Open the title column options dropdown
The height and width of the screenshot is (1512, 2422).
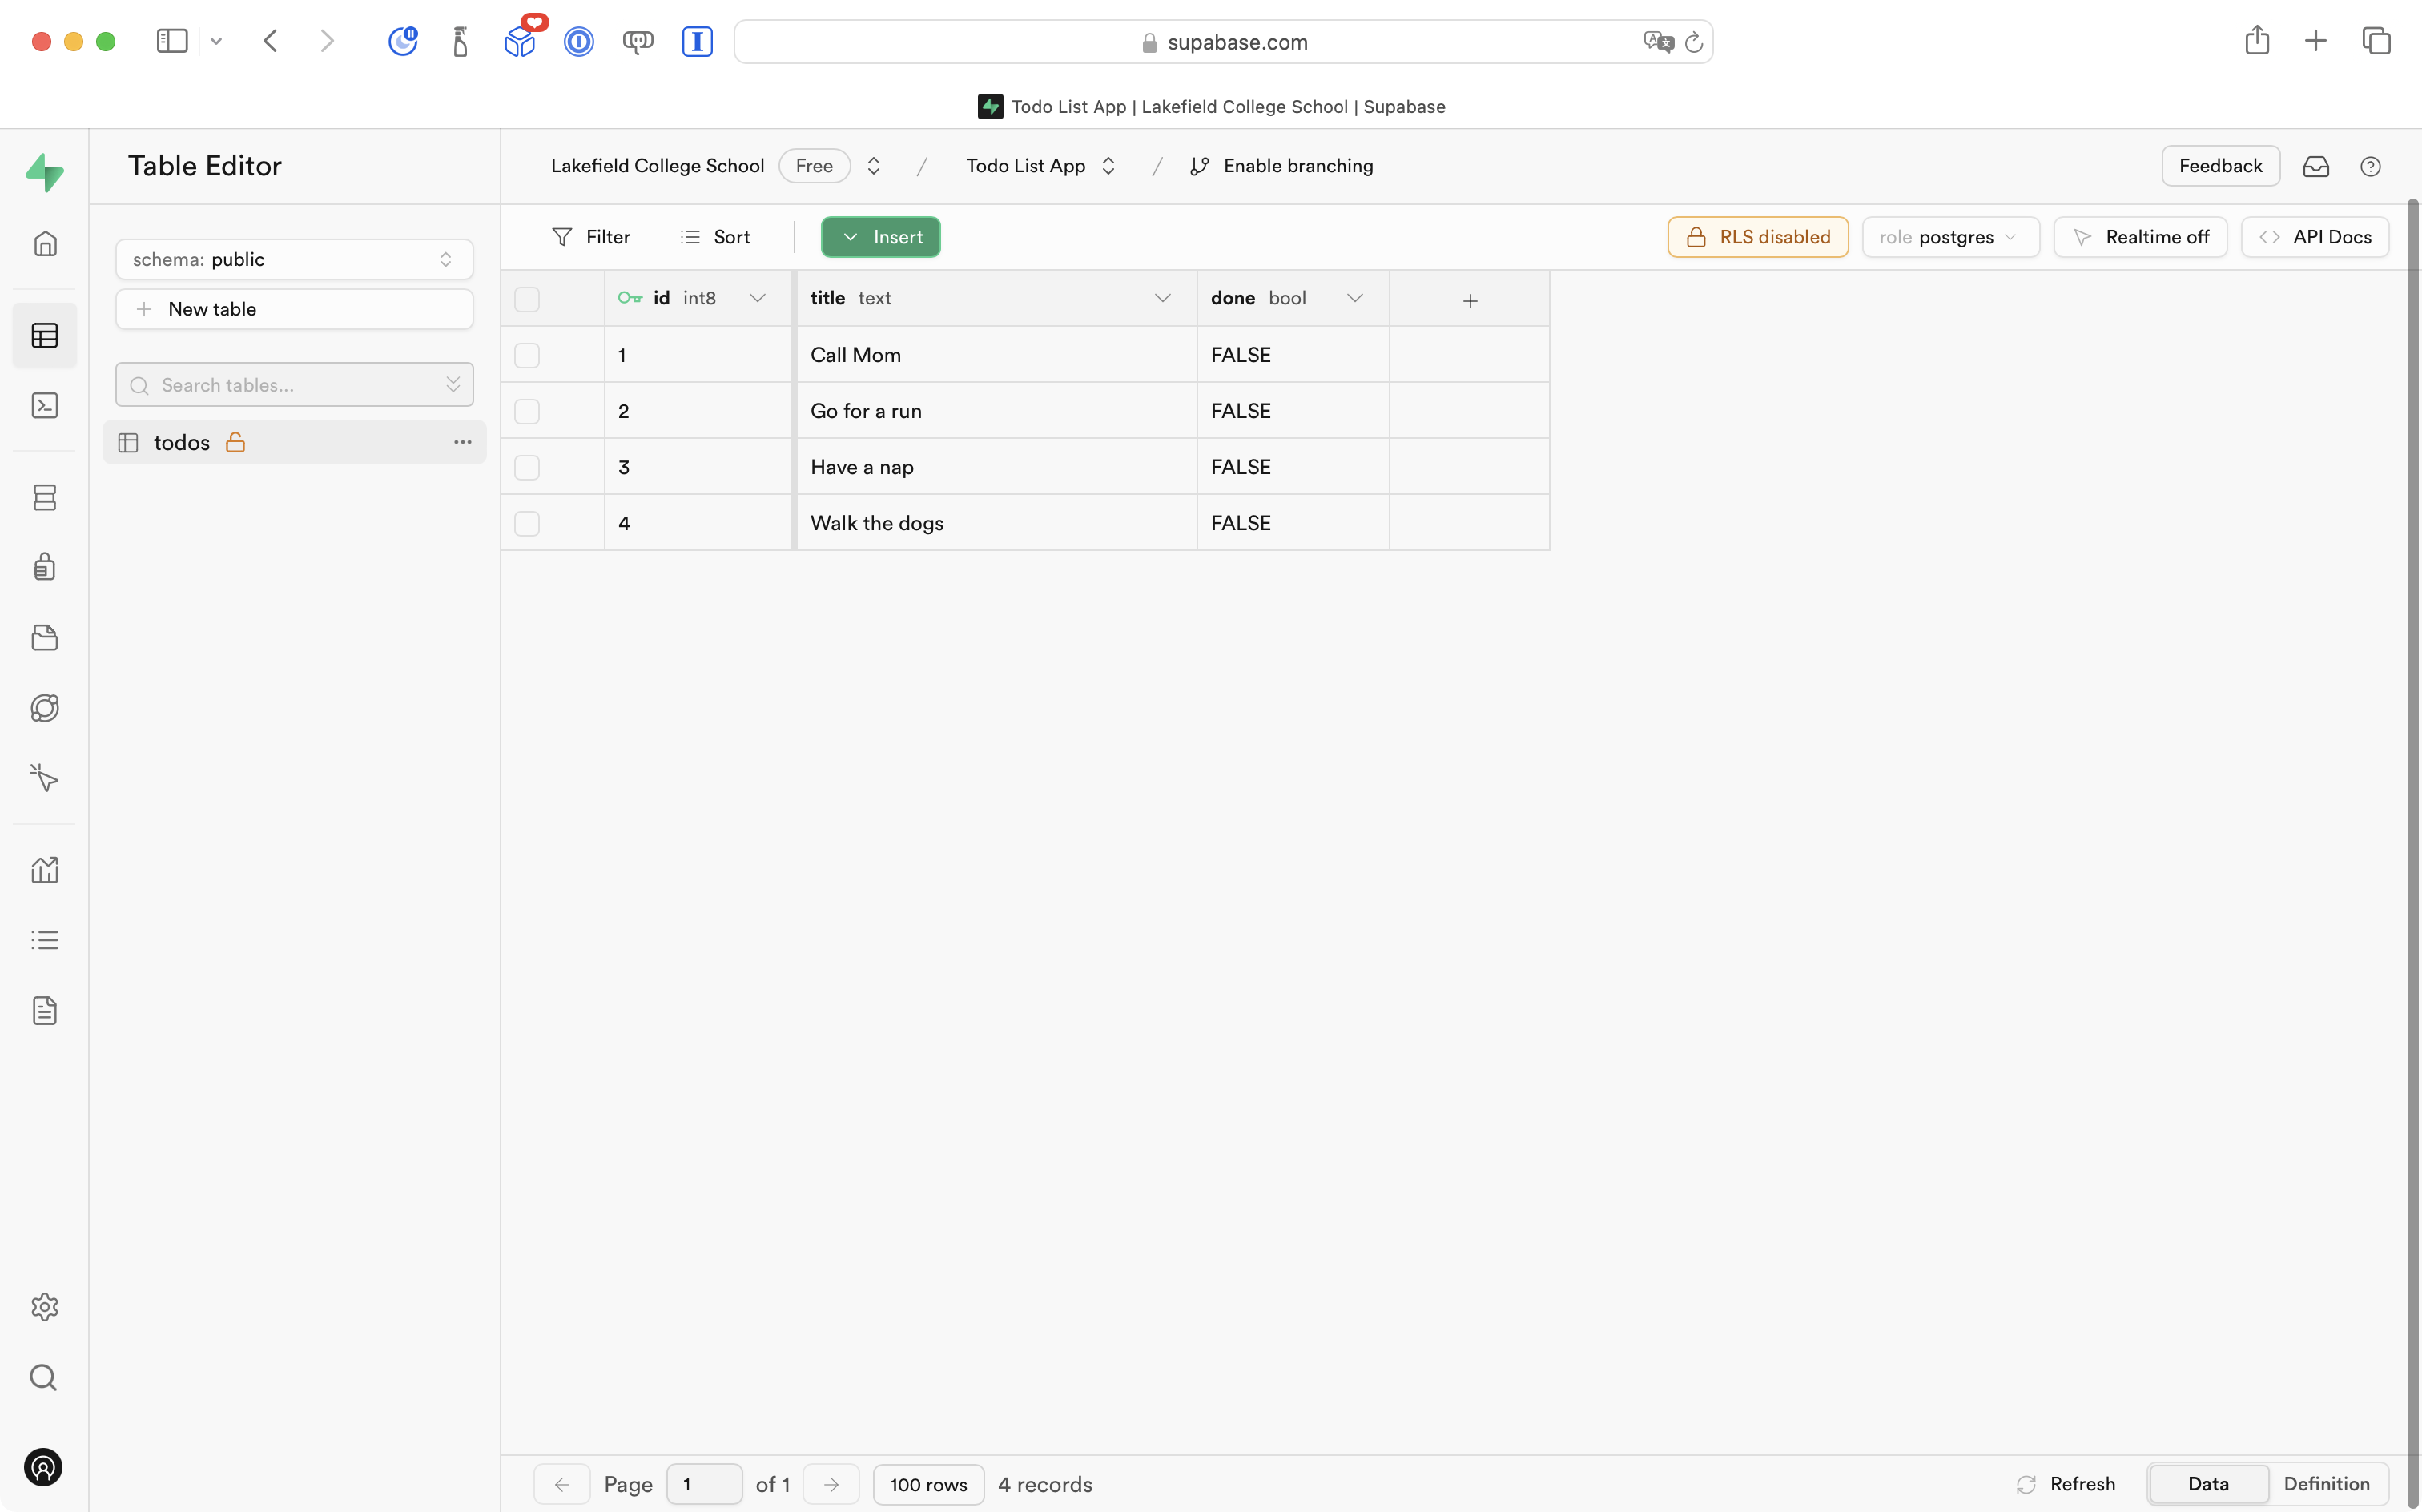click(1162, 297)
